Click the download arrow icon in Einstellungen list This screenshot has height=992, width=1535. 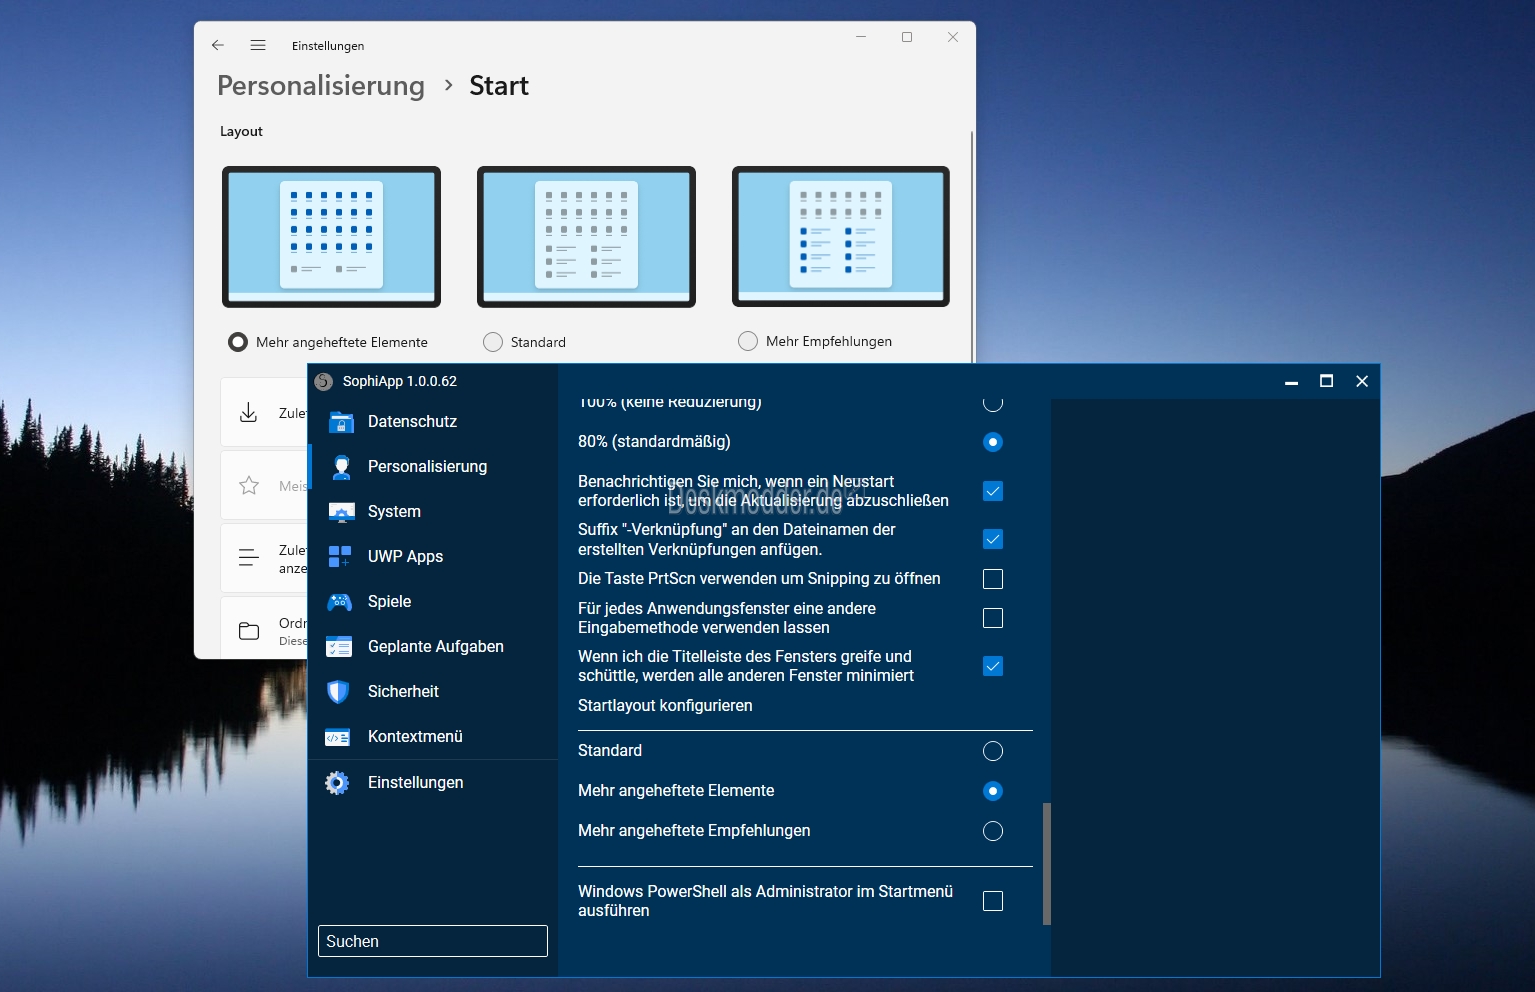click(x=249, y=412)
